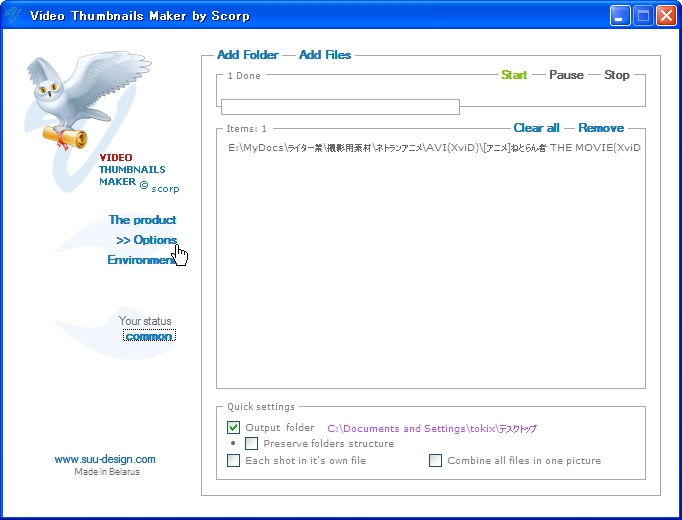
Task: Enable Each shot in it's own file
Action: [x=234, y=460]
